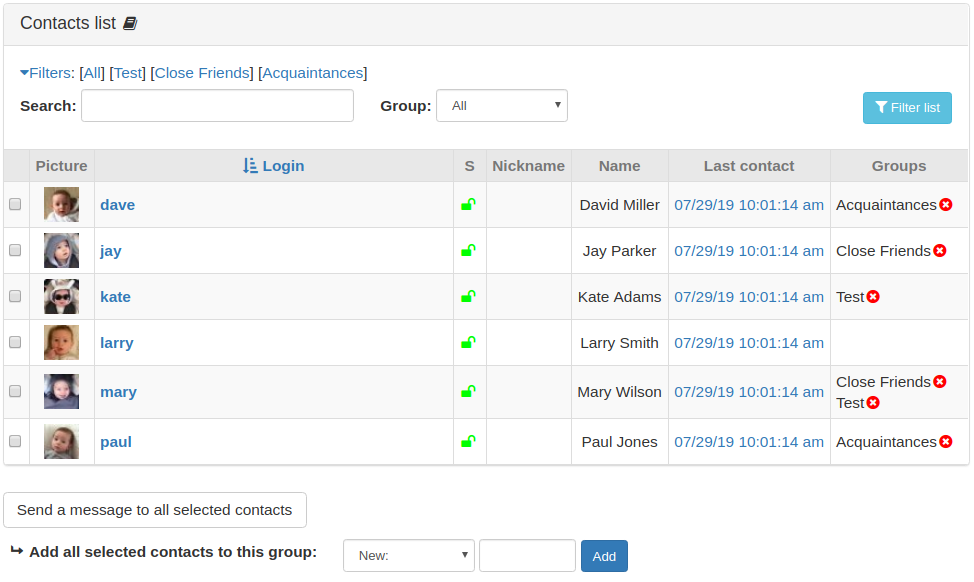This screenshot has height=582, width=974.
Task: Focus the new group name field
Action: point(527,555)
